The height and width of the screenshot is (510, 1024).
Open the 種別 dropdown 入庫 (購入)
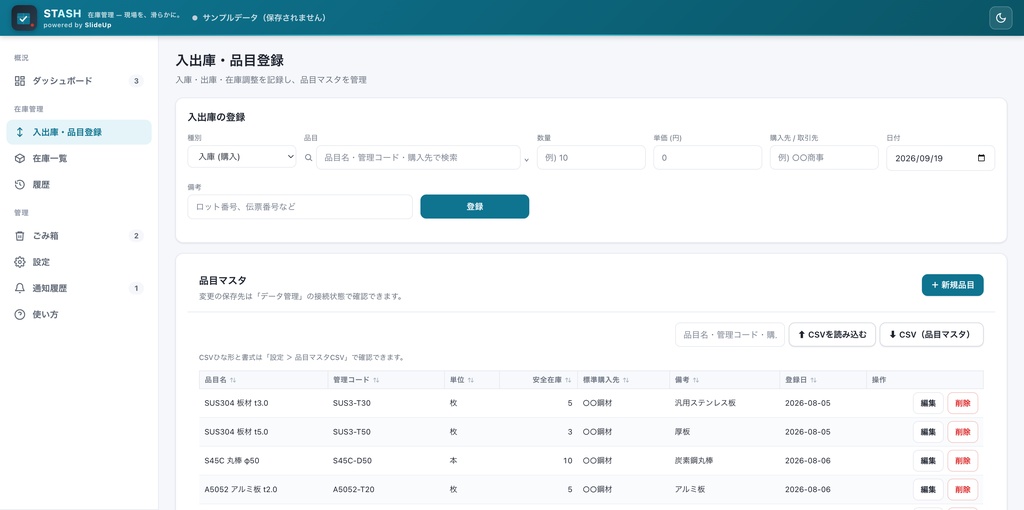point(242,157)
